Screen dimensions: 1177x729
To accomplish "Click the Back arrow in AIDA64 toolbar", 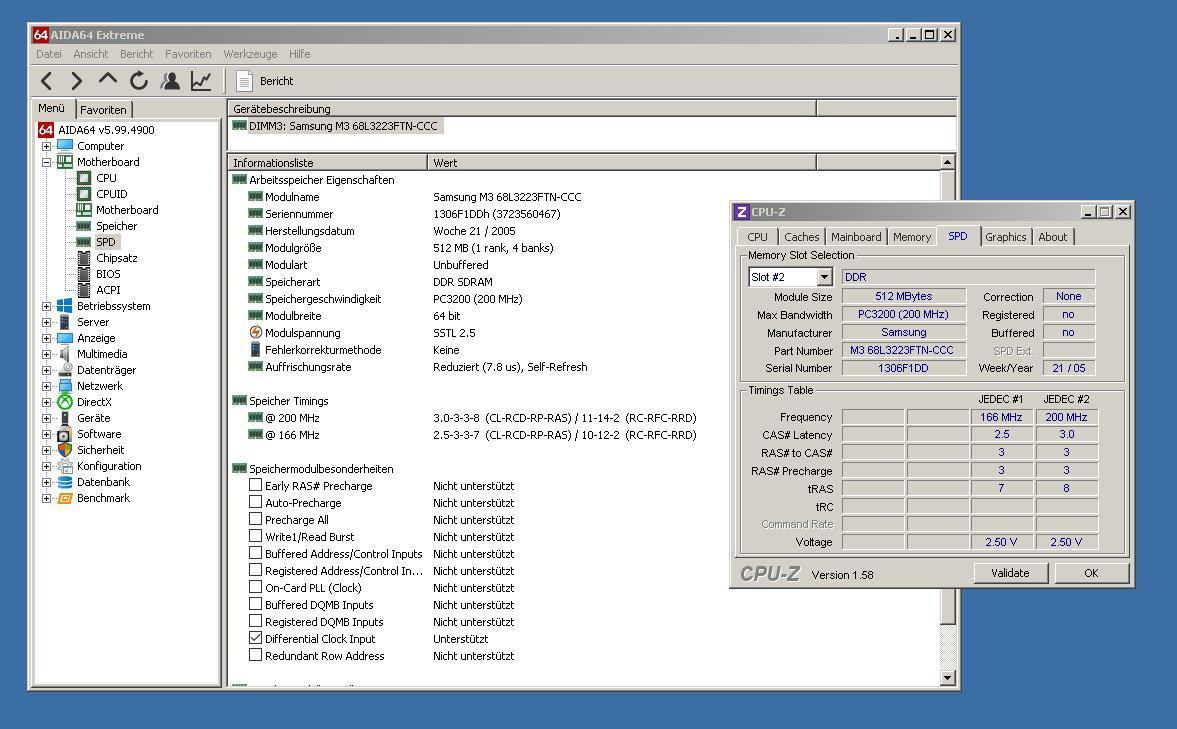I will (47, 81).
